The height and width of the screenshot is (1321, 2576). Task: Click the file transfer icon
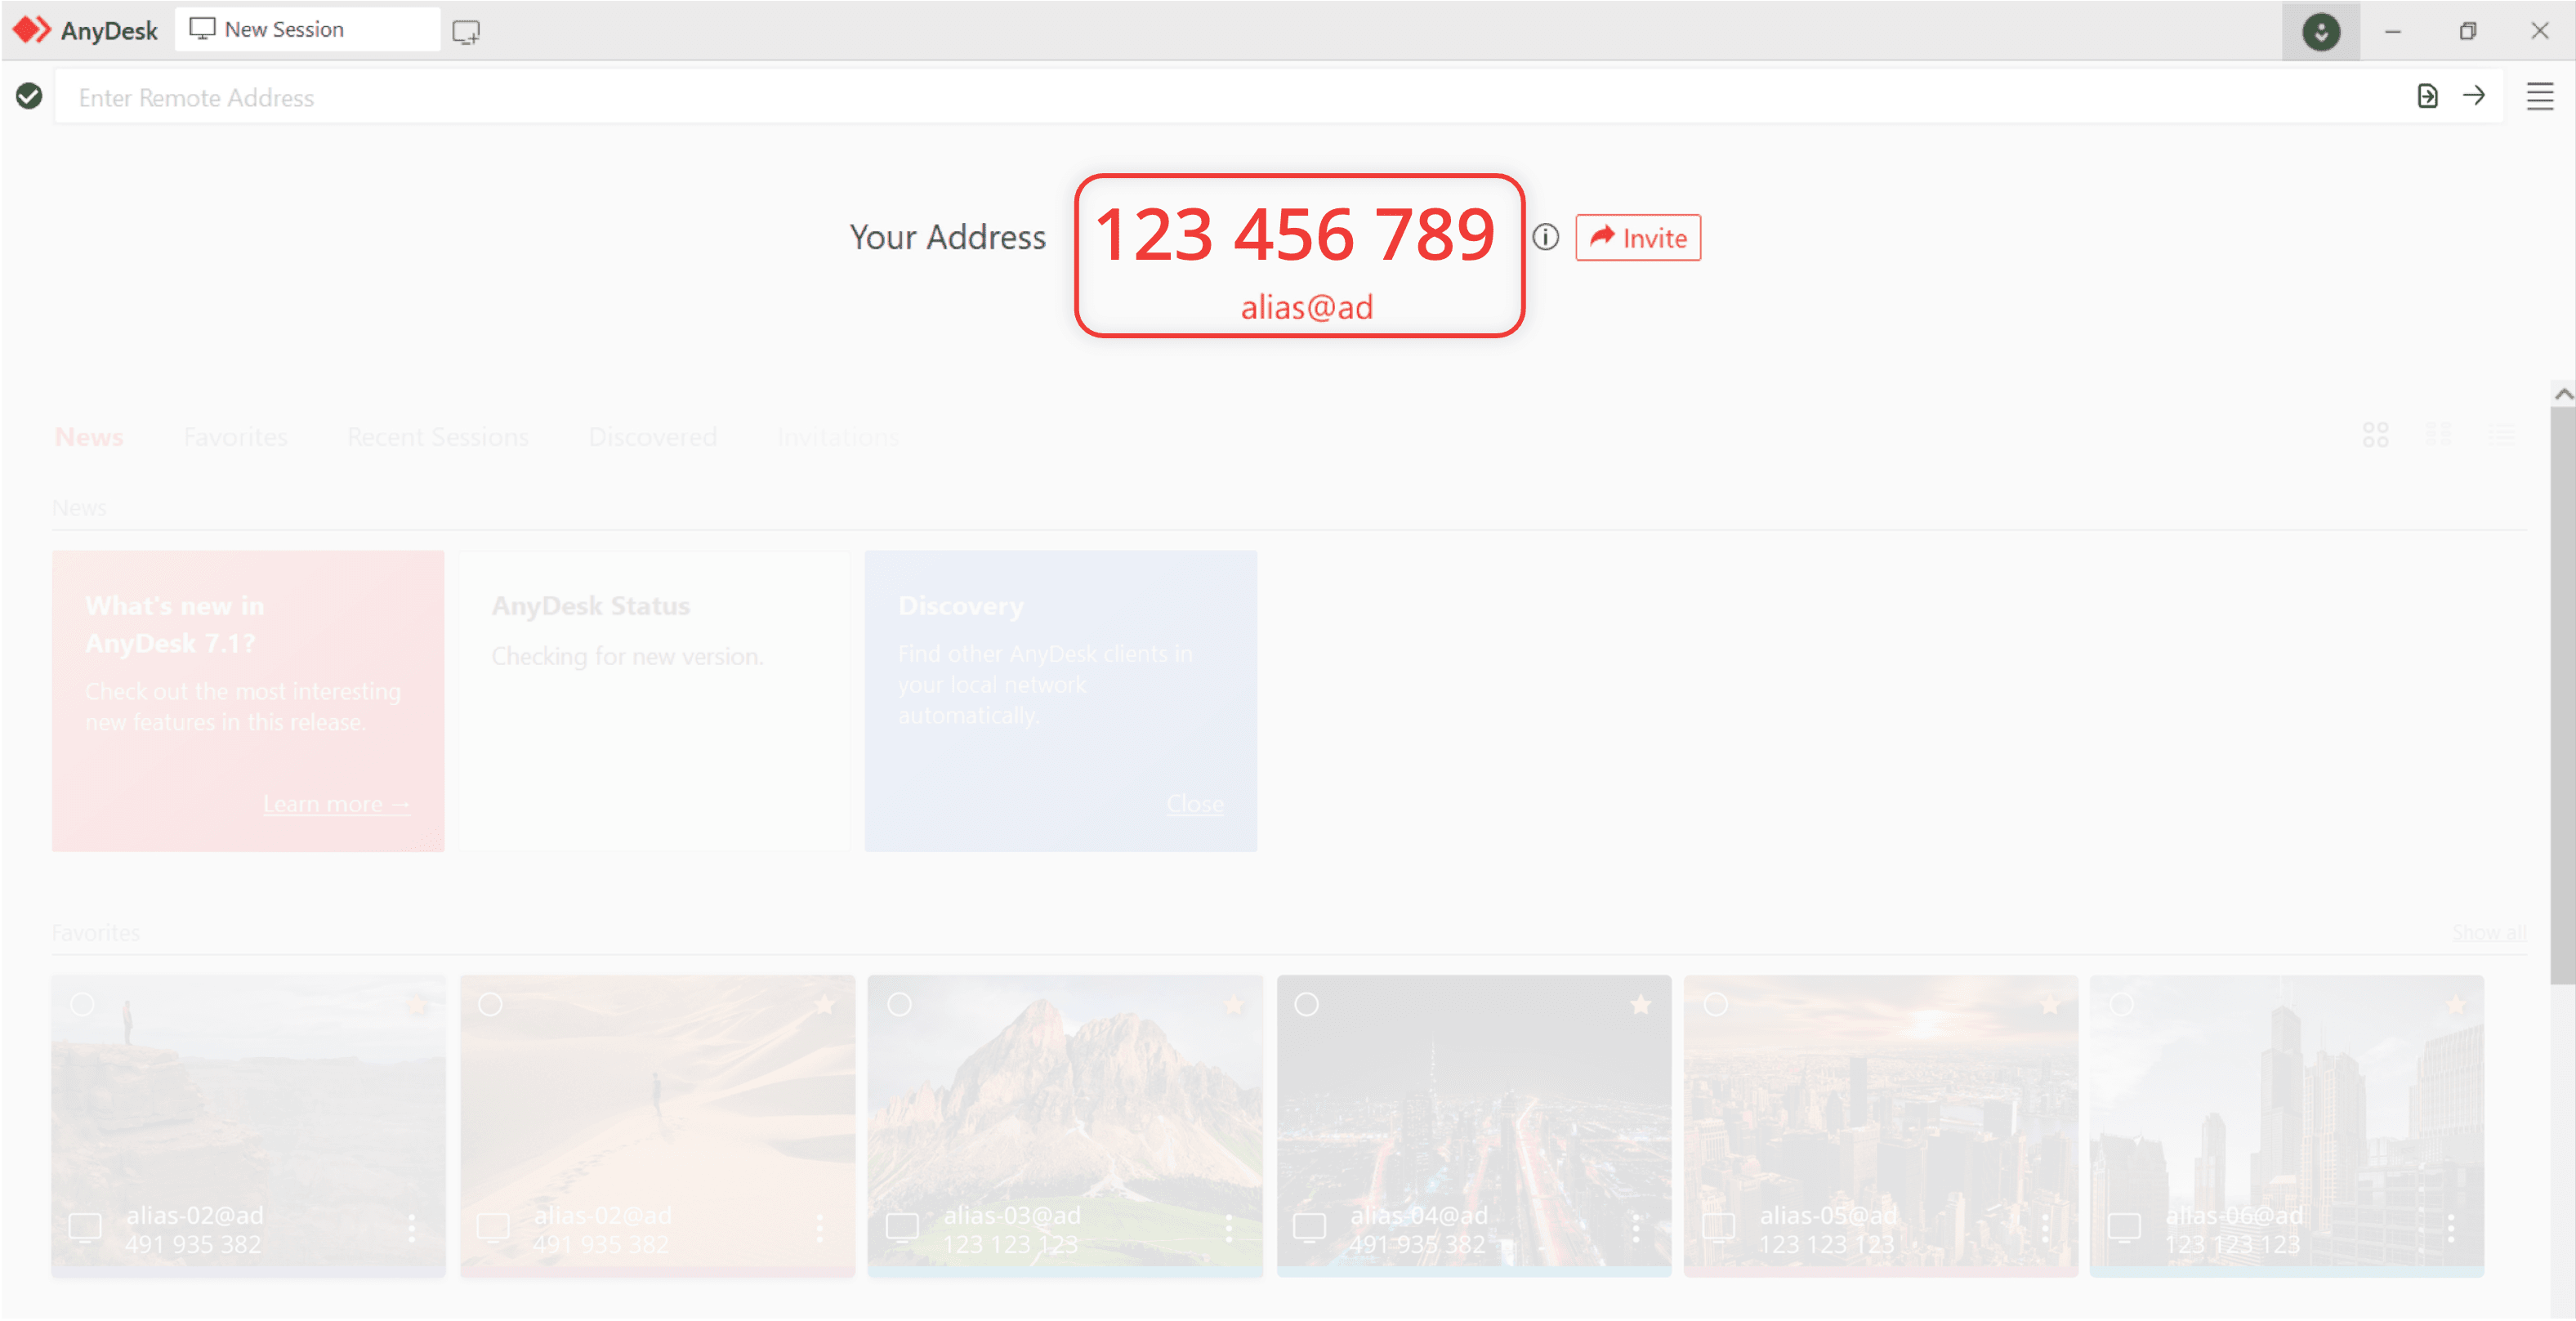(2427, 96)
